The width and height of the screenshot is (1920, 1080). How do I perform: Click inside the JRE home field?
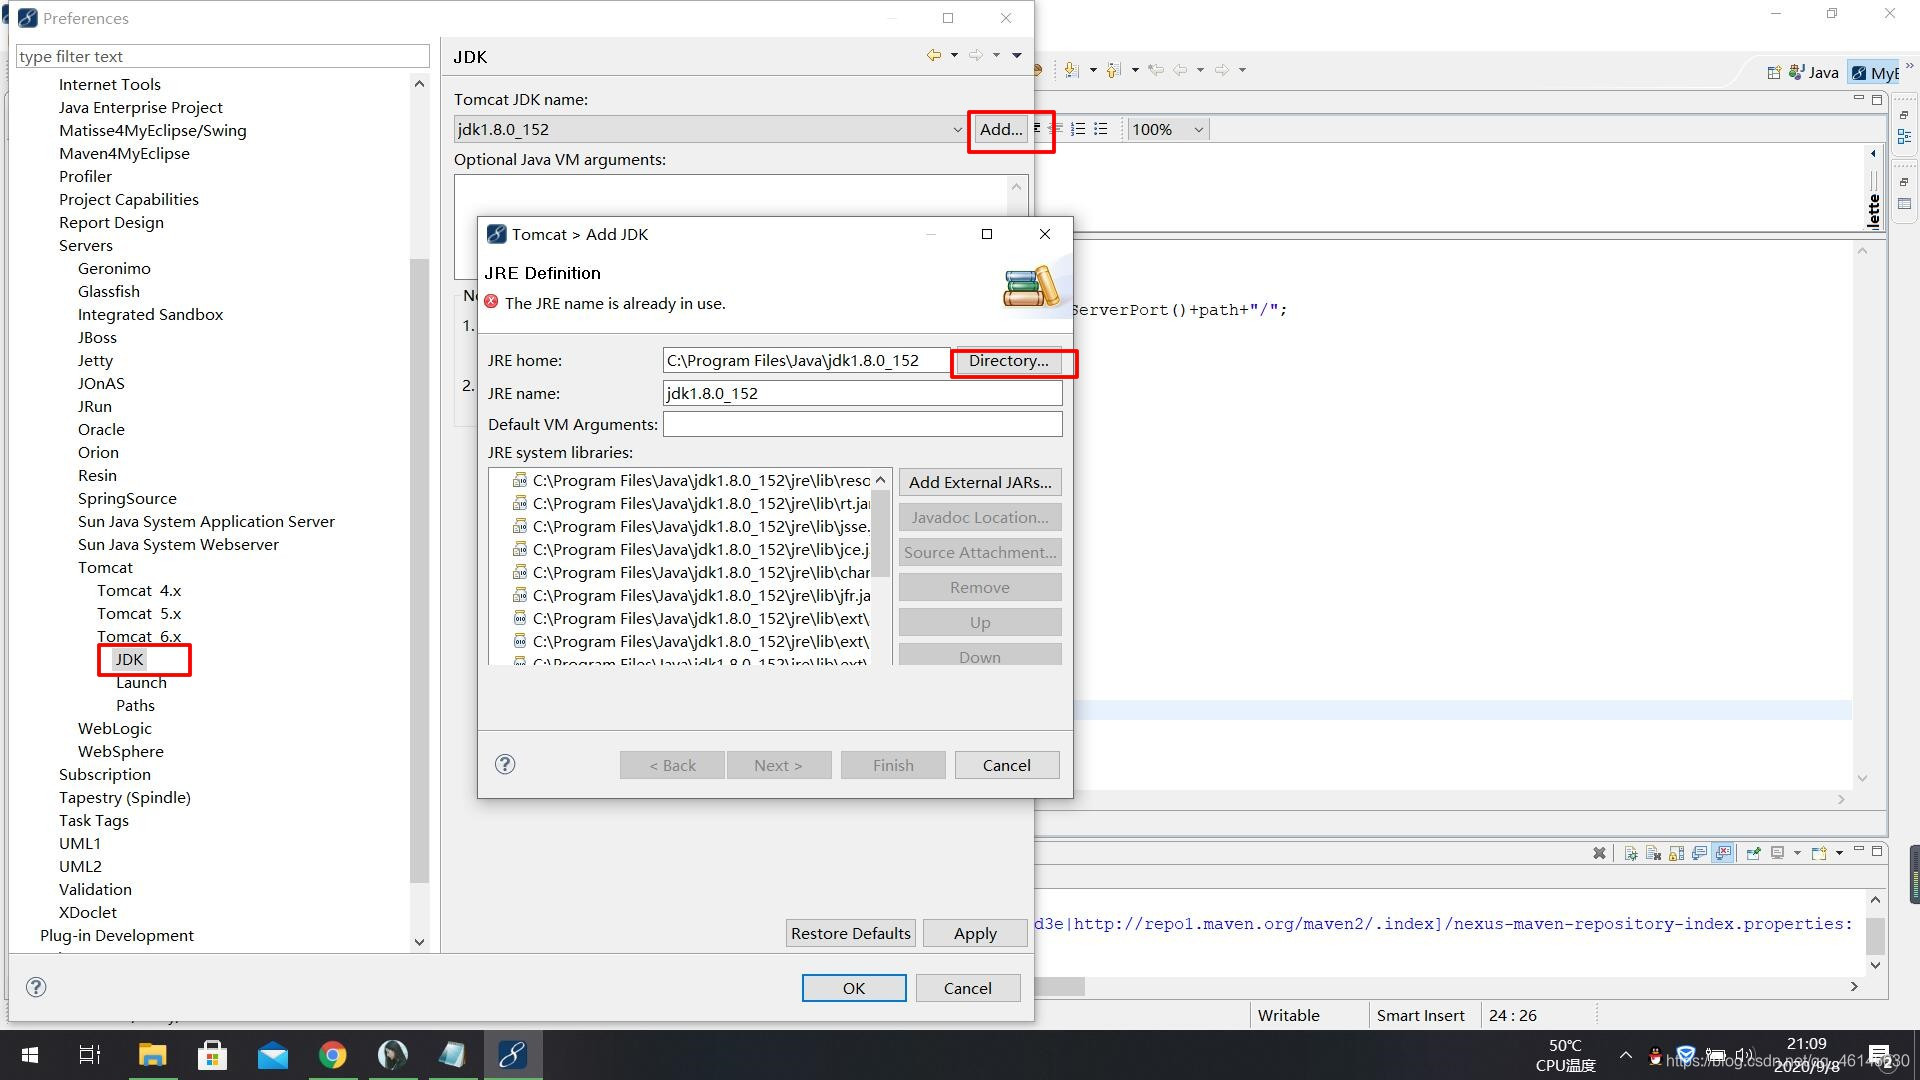pos(806,361)
